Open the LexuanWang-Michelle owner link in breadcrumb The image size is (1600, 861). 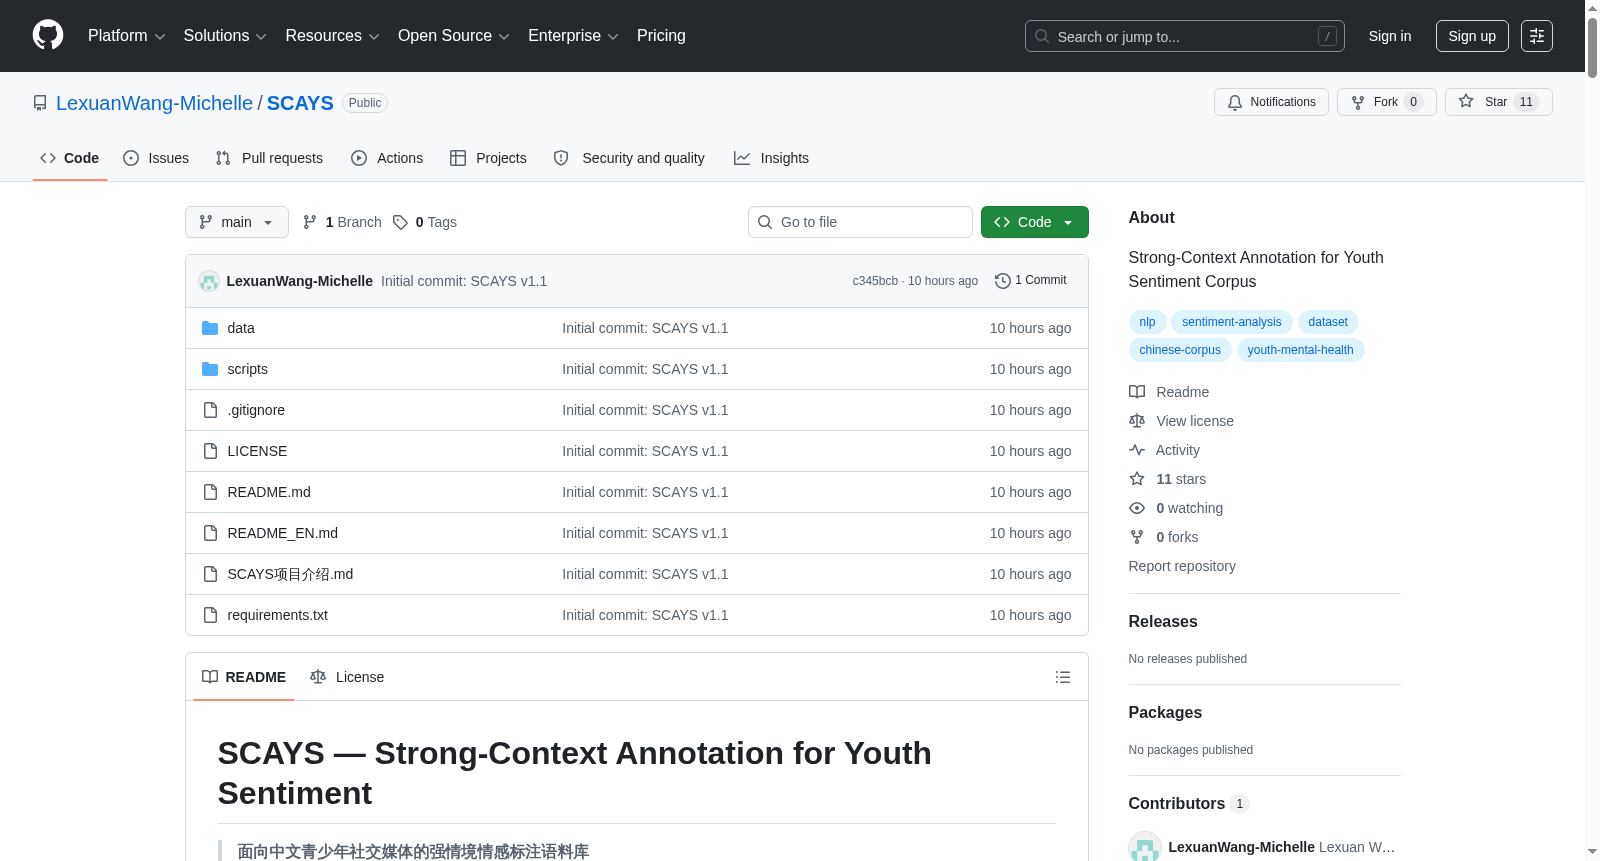tap(154, 103)
